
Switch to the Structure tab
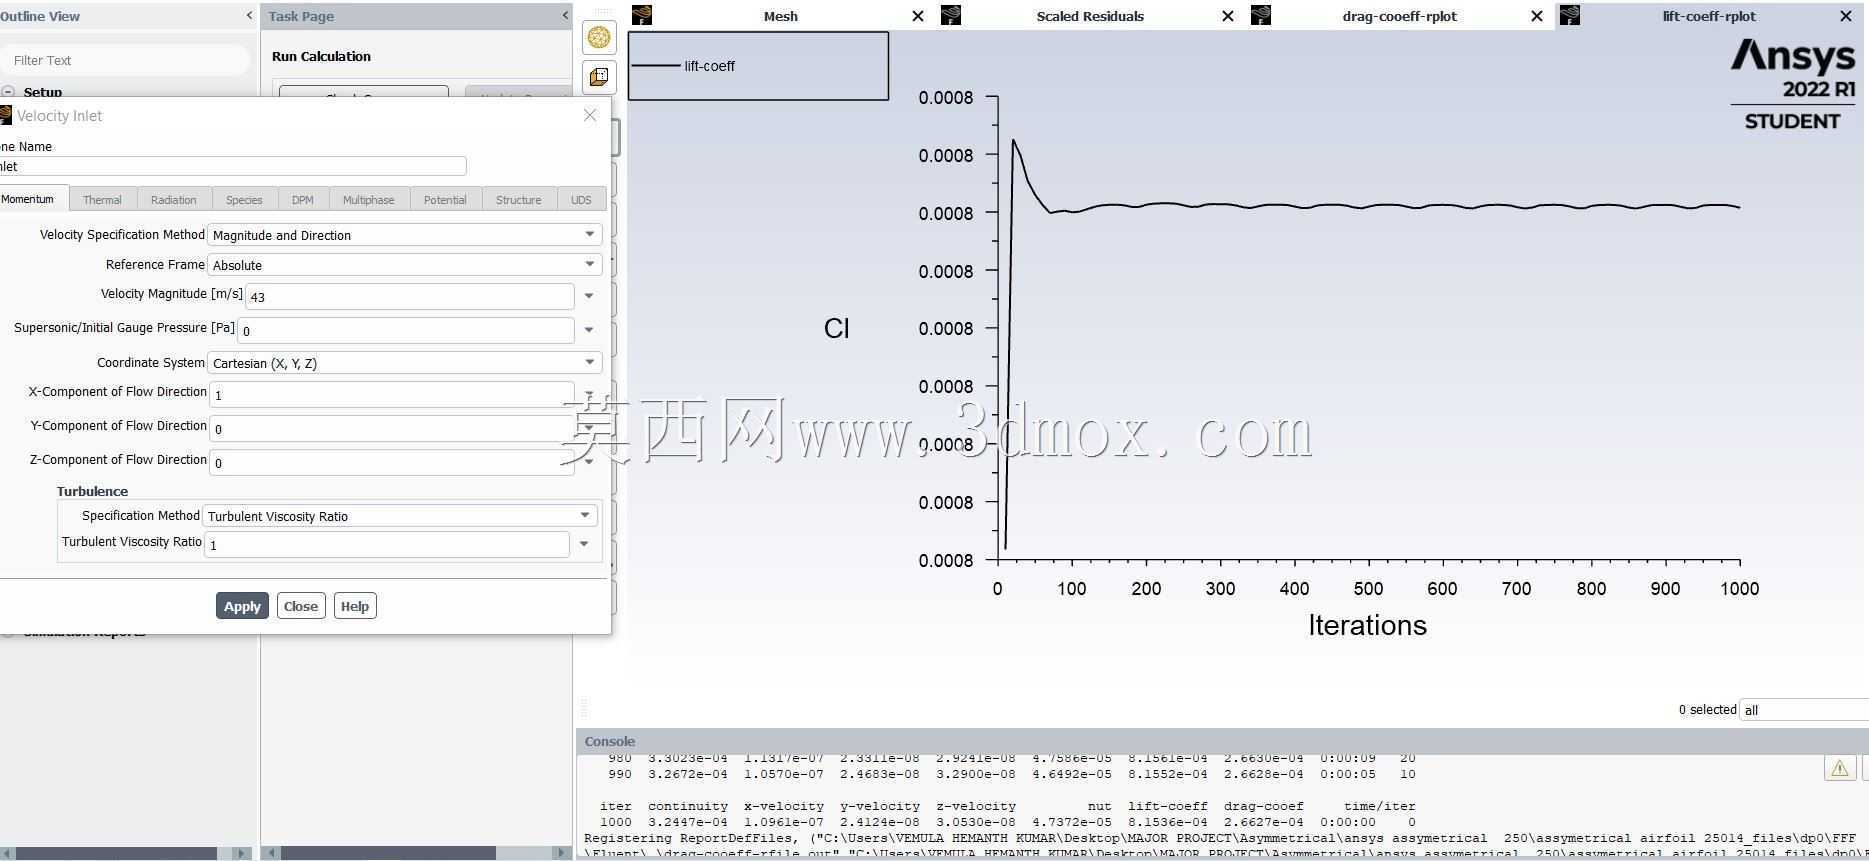click(518, 199)
